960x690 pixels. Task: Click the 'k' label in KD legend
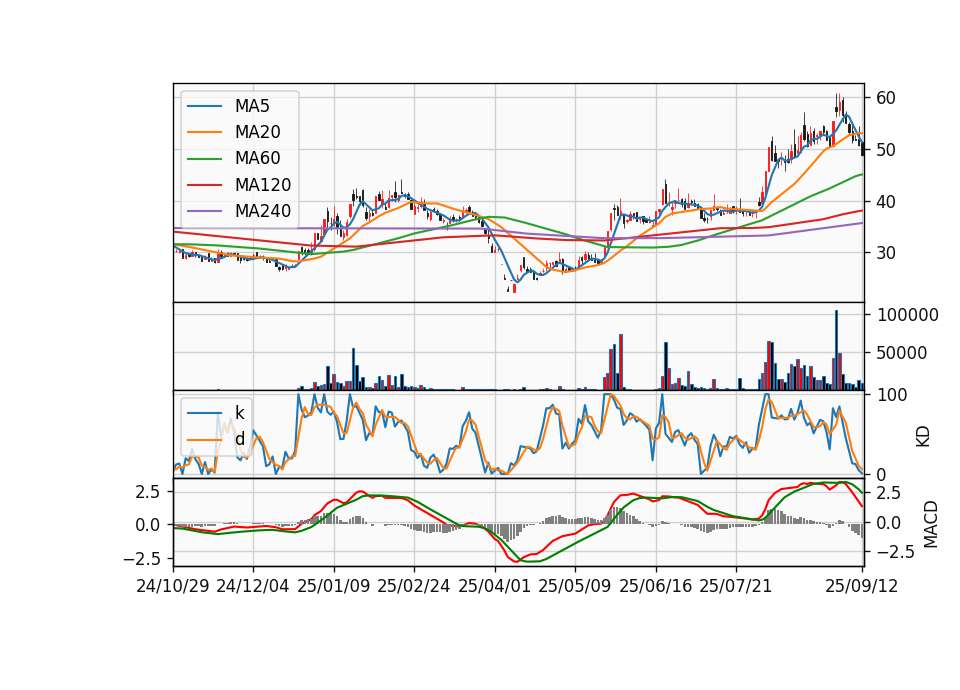[x=240, y=413]
